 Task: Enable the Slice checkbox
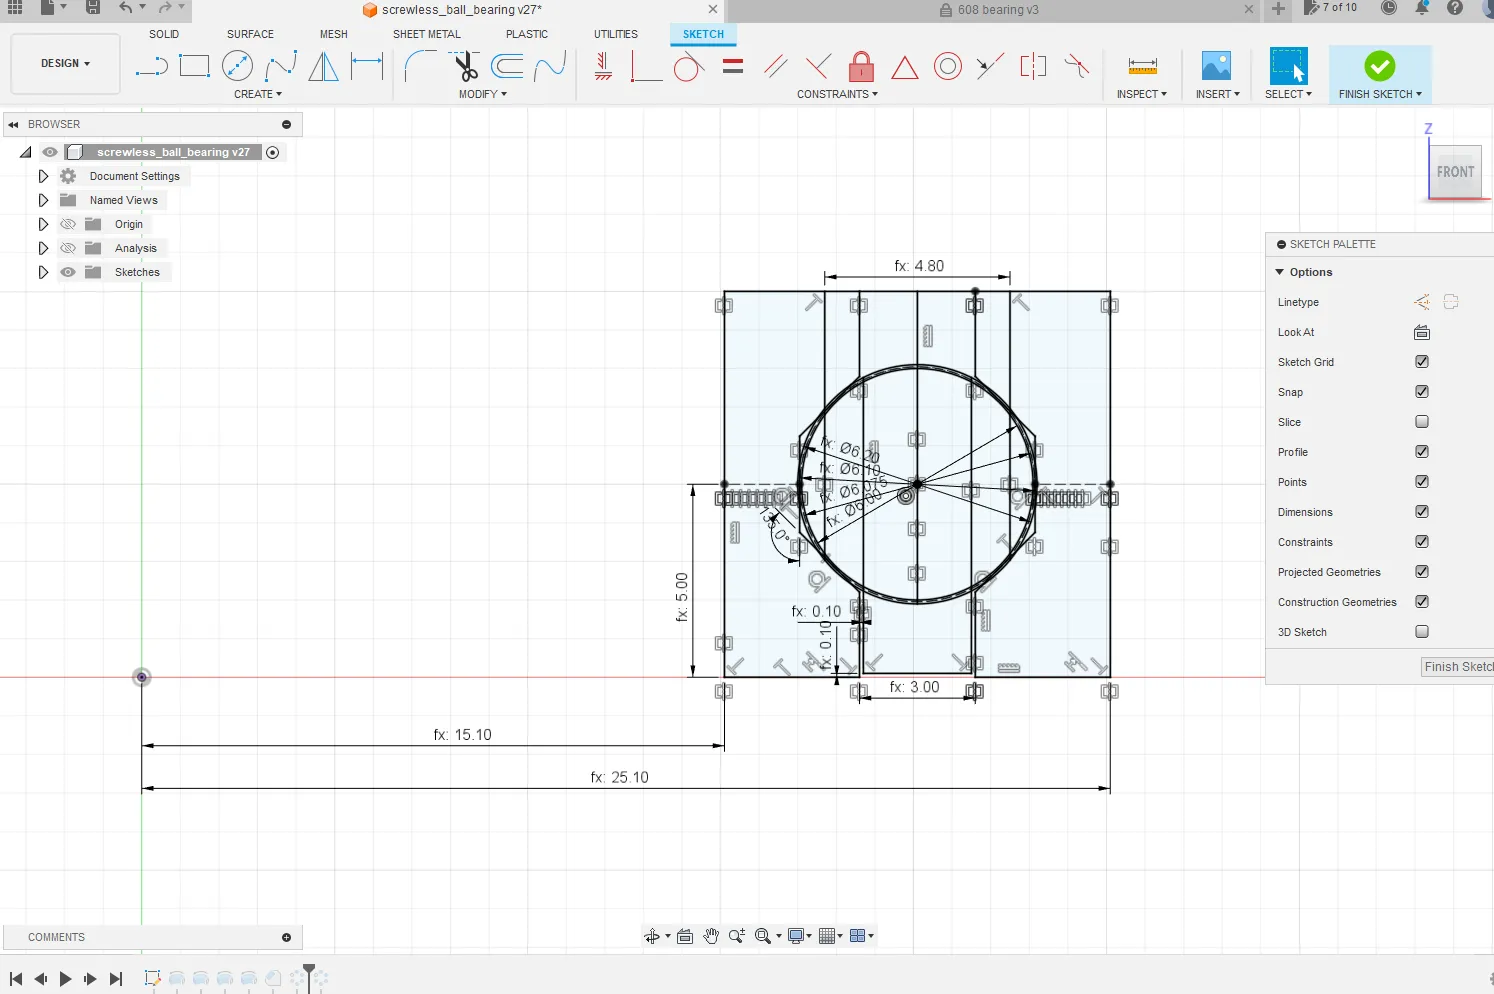1422,422
